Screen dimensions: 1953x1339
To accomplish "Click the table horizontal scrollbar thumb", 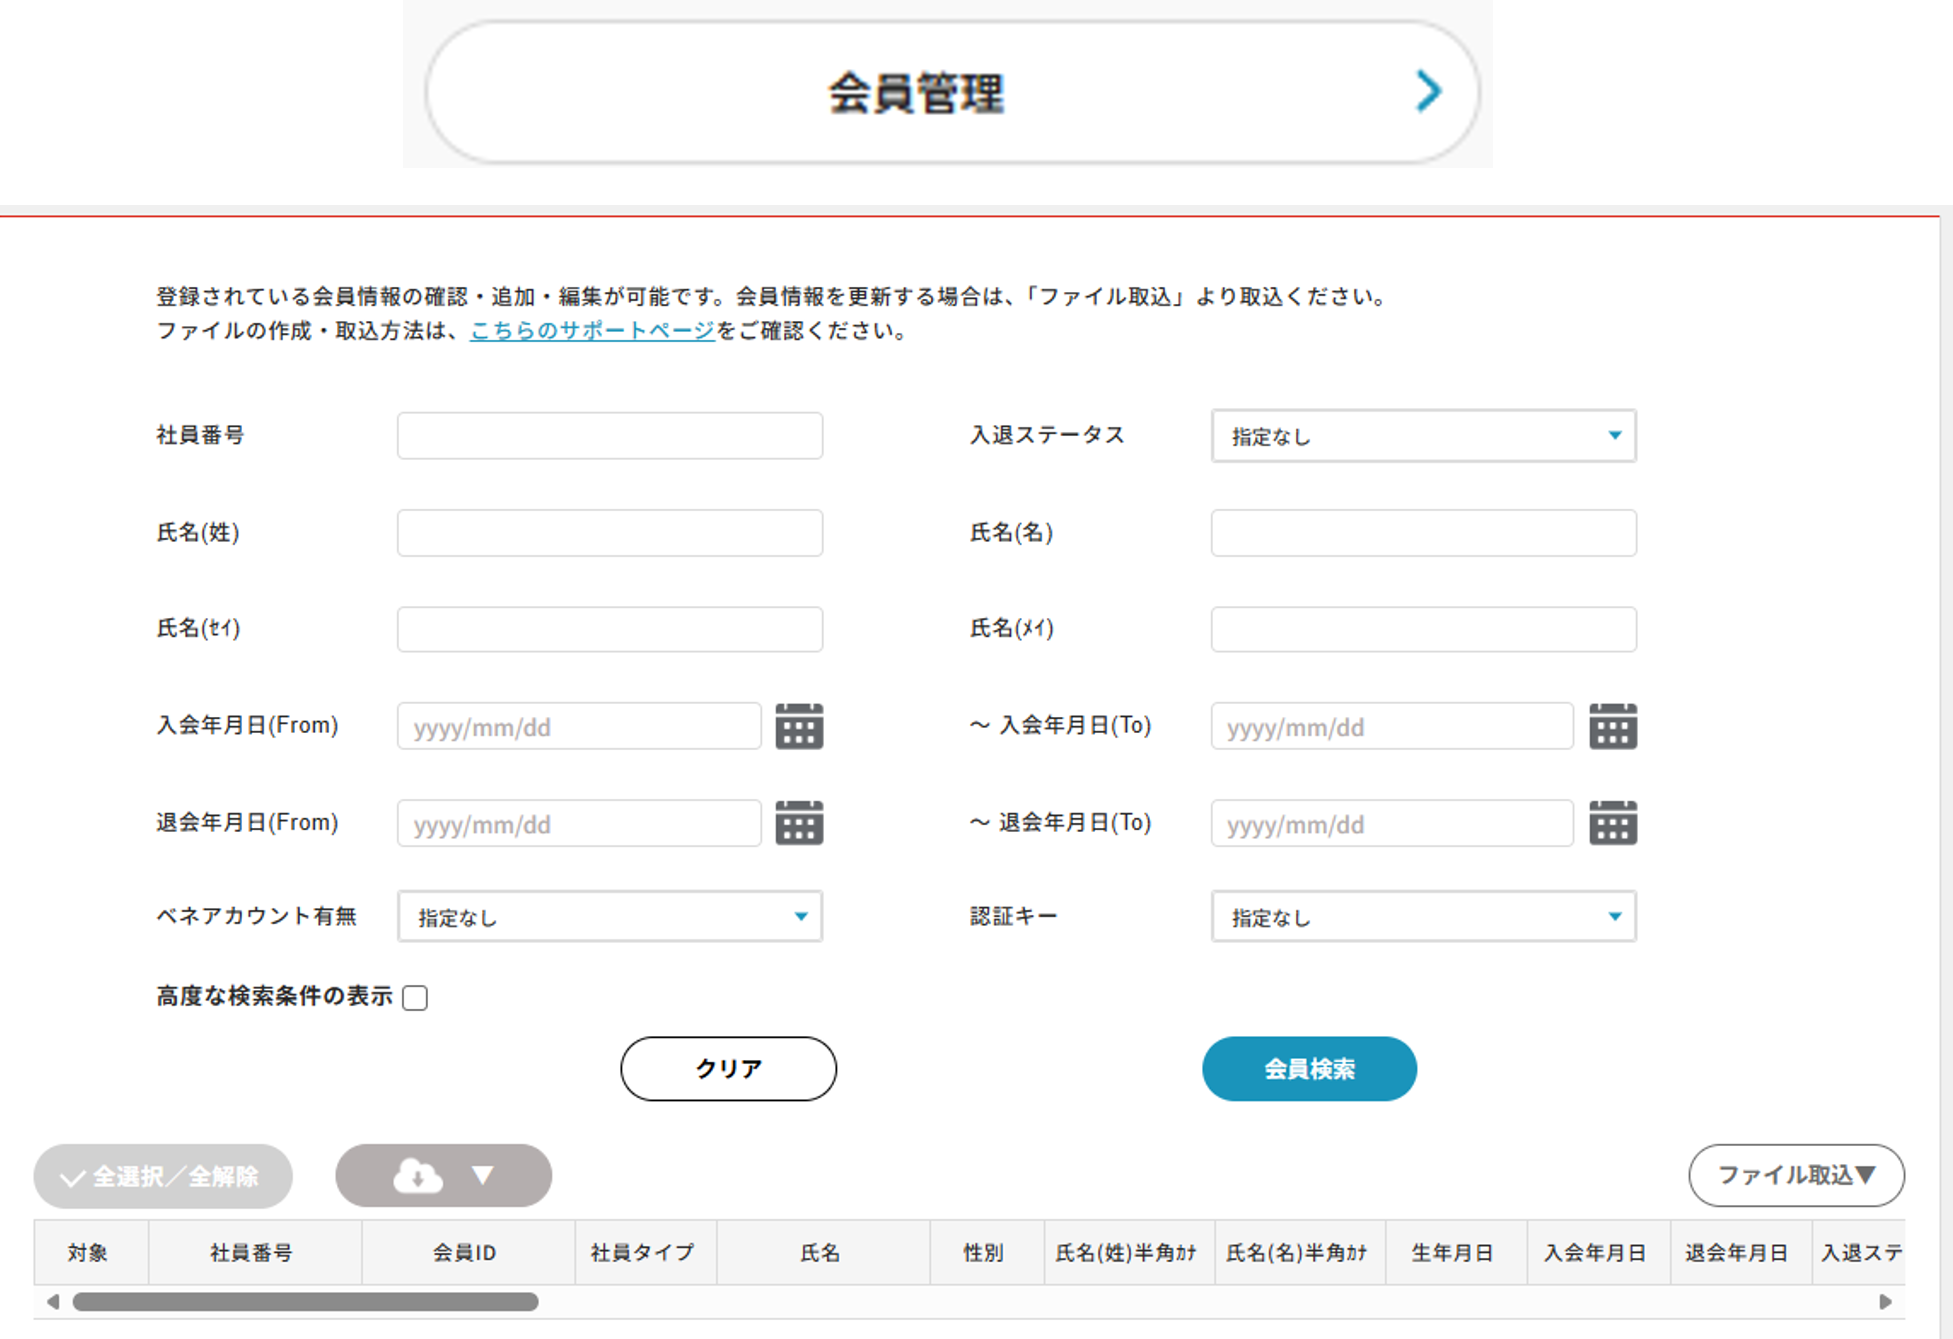I will [x=305, y=1301].
